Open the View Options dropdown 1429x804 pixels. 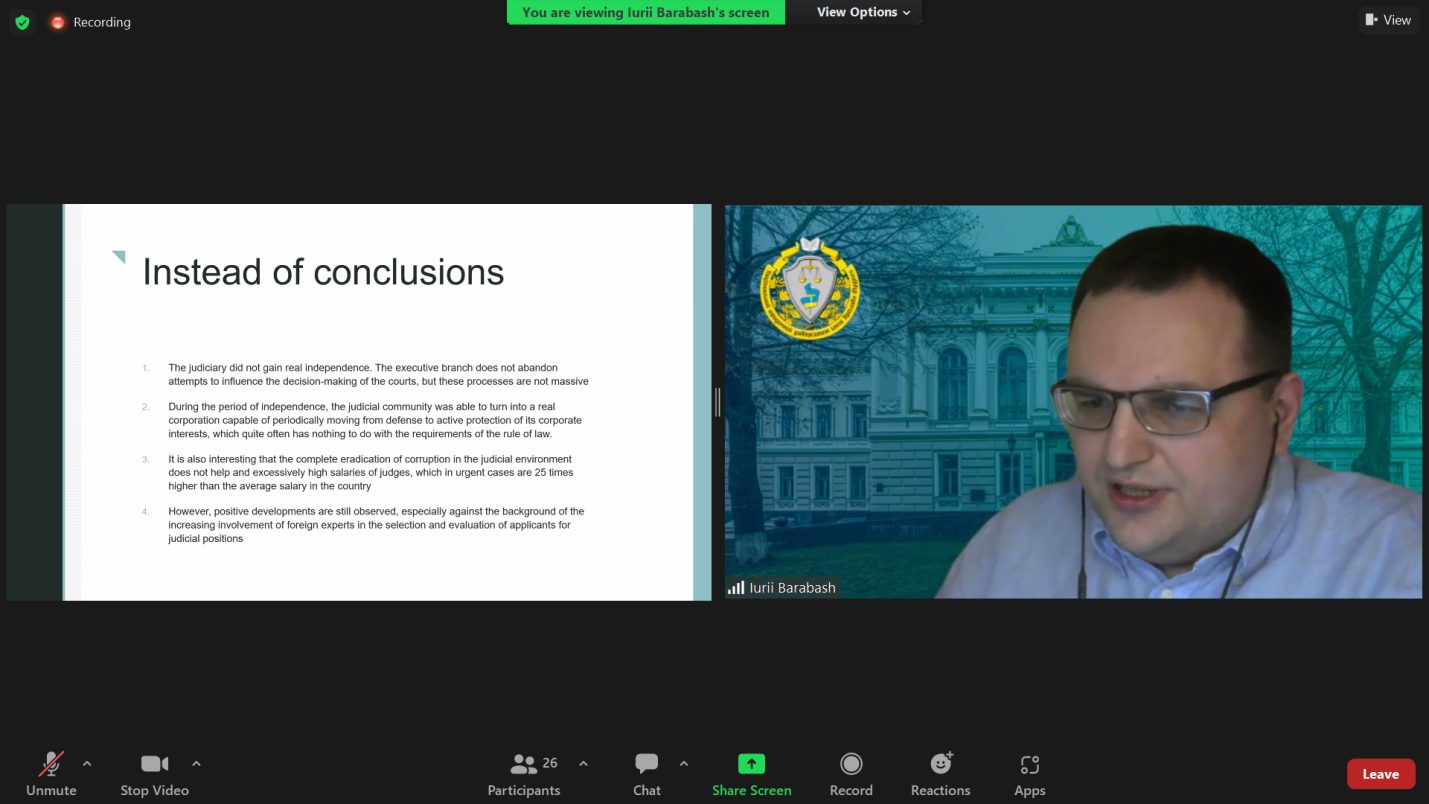(863, 12)
